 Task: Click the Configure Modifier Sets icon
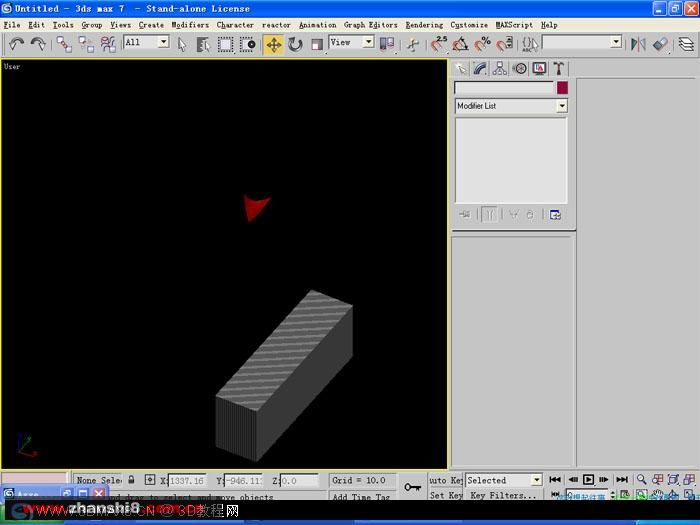[555, 215]
